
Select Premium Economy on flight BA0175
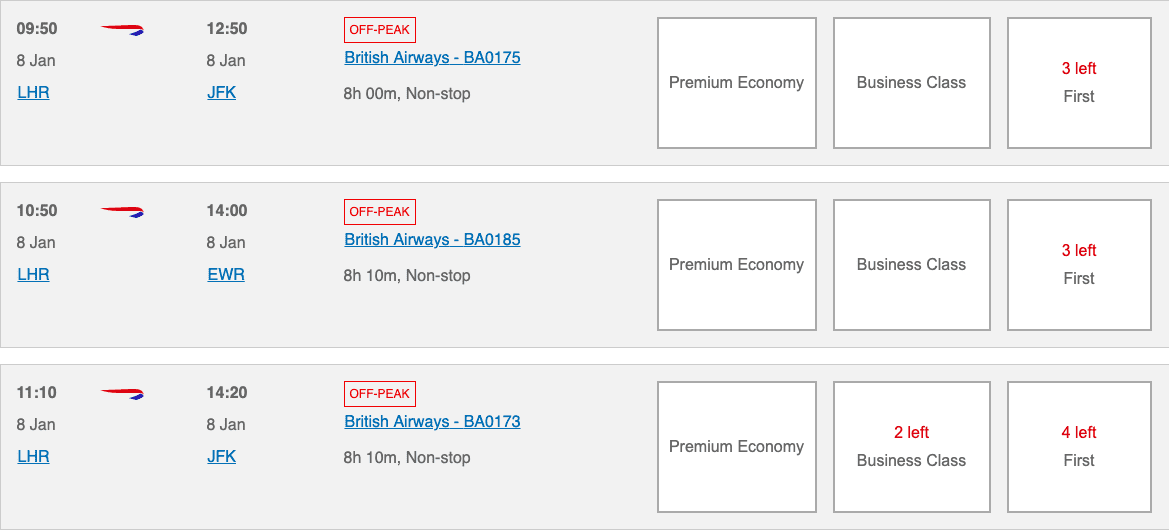[x=736, y=83]
